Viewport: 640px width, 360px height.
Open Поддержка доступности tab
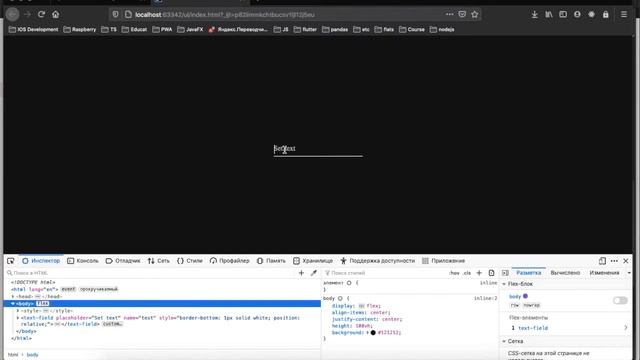pyautogui.click(x=378, y=261)
